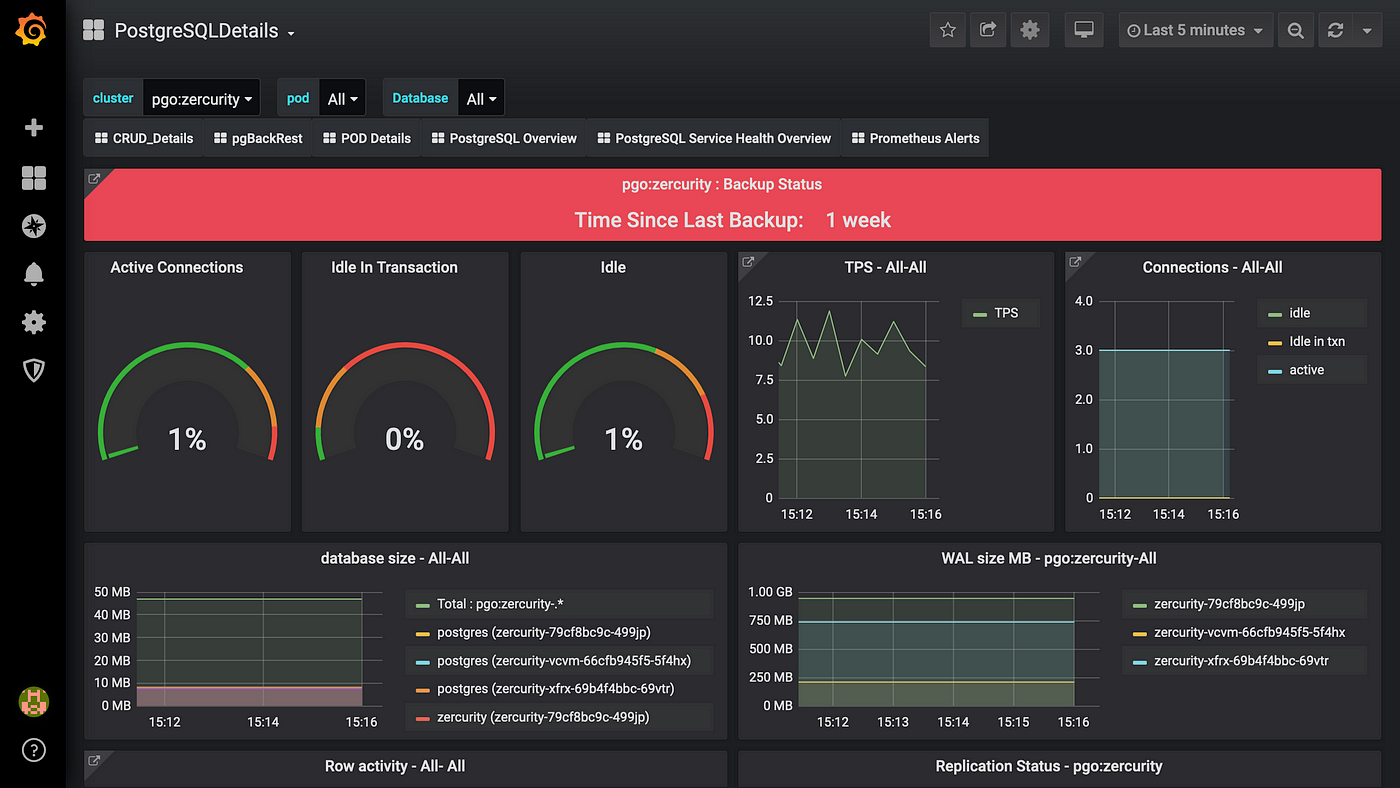Refresh the dashboard

[1335, 30]
